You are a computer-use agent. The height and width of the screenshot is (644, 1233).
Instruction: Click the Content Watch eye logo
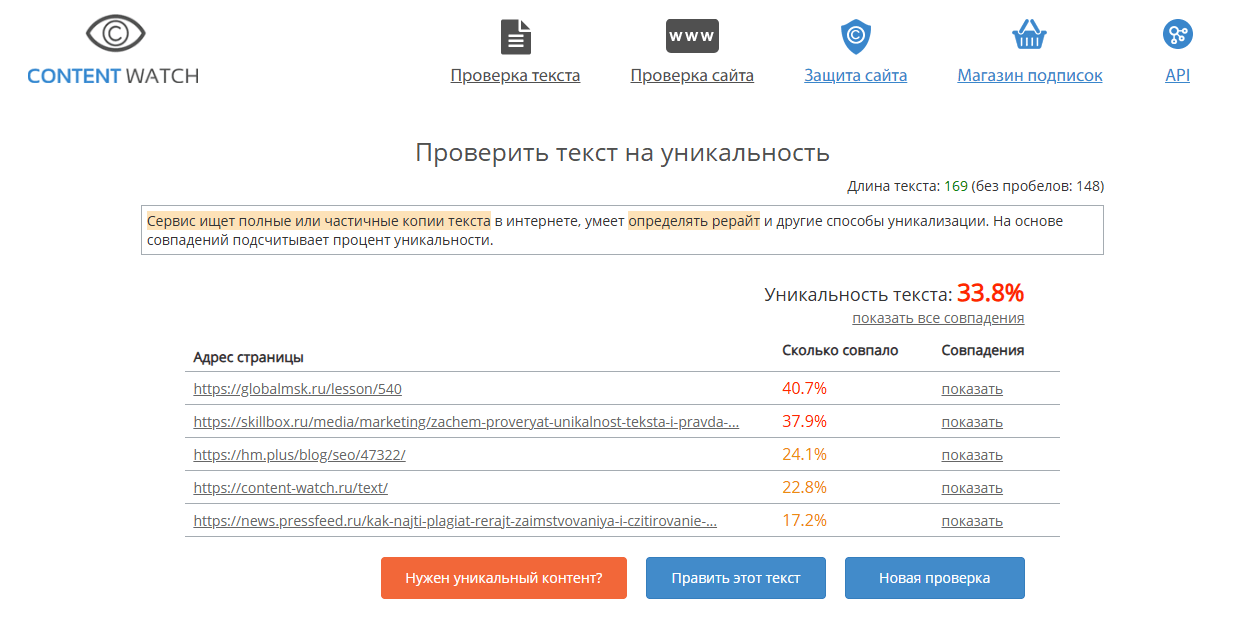[x=115, y=35]
